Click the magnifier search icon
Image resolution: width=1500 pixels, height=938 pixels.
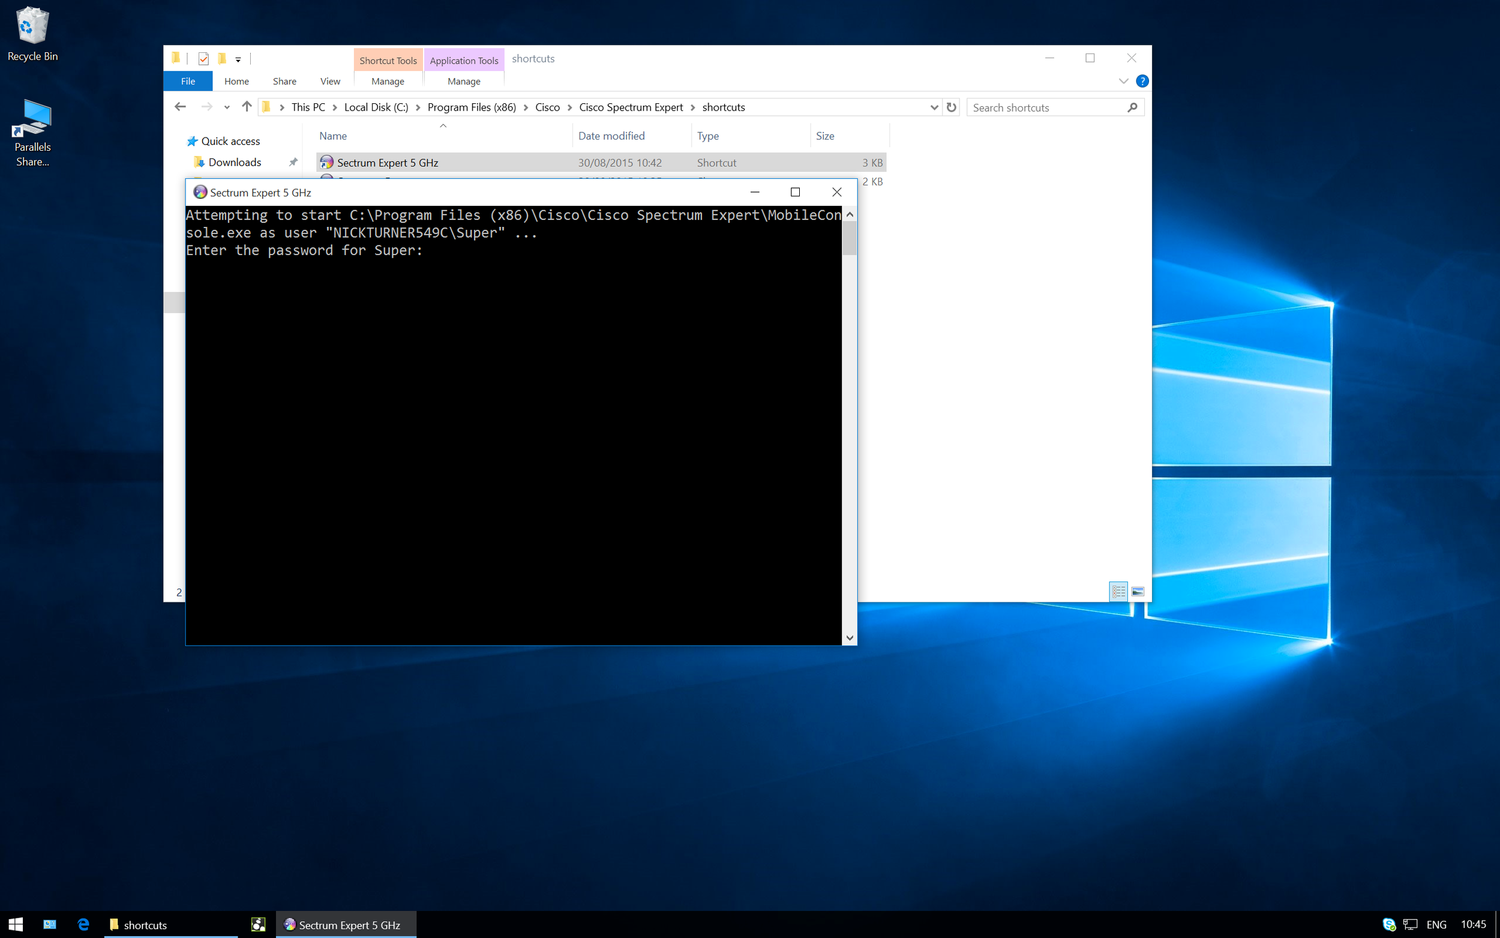pyautogui.click(x=1133, y=107)
